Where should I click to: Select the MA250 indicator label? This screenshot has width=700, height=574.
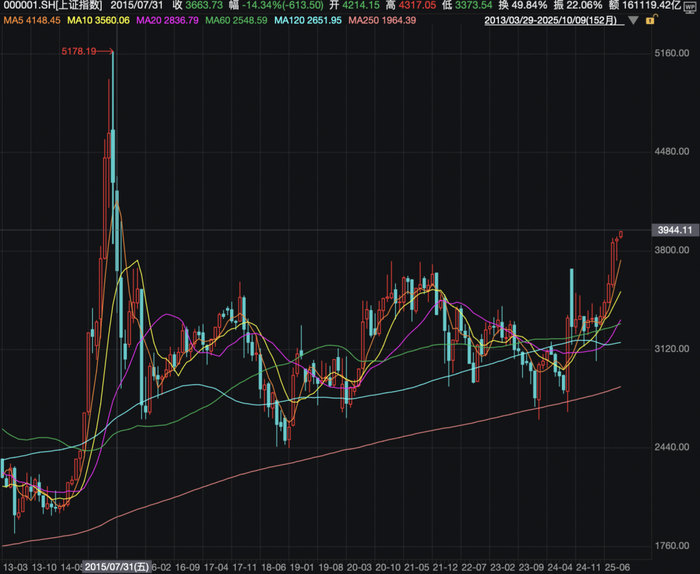point(382,21)
